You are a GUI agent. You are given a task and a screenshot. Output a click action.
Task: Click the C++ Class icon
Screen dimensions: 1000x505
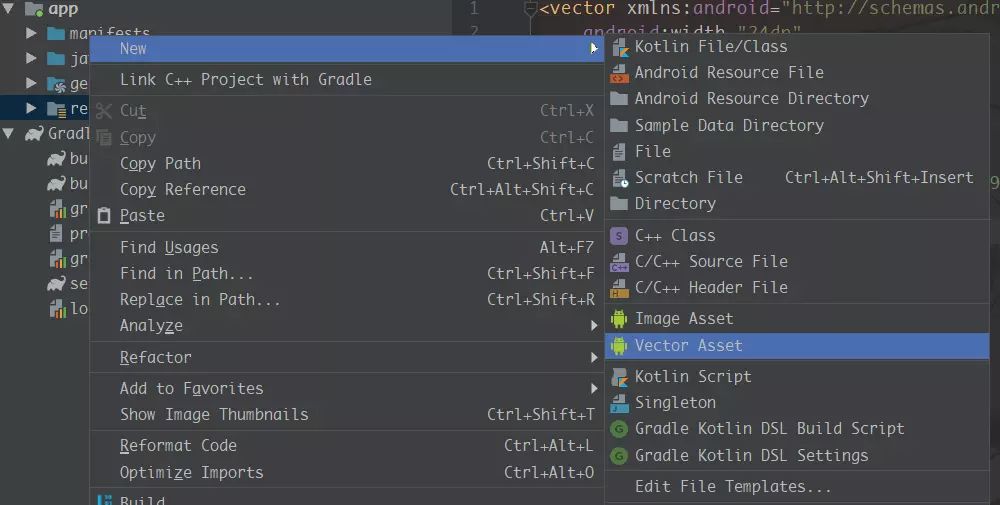619,236
